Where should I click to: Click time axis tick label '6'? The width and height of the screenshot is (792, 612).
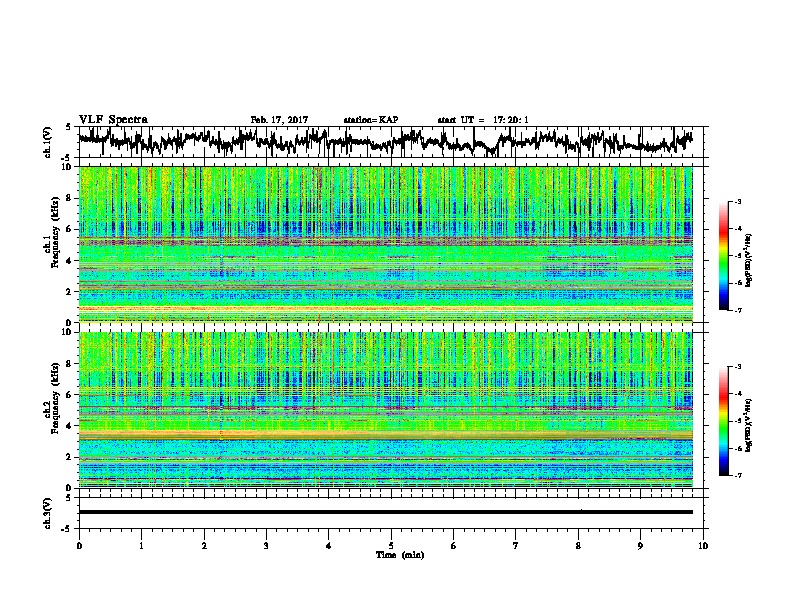454,546
